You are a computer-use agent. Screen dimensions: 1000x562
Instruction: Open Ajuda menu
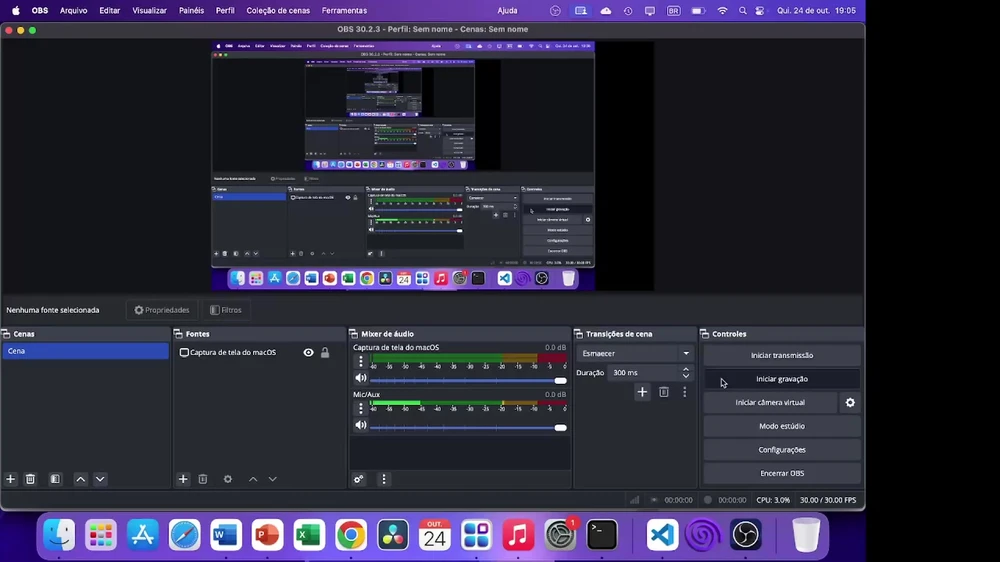coord(508,10)
